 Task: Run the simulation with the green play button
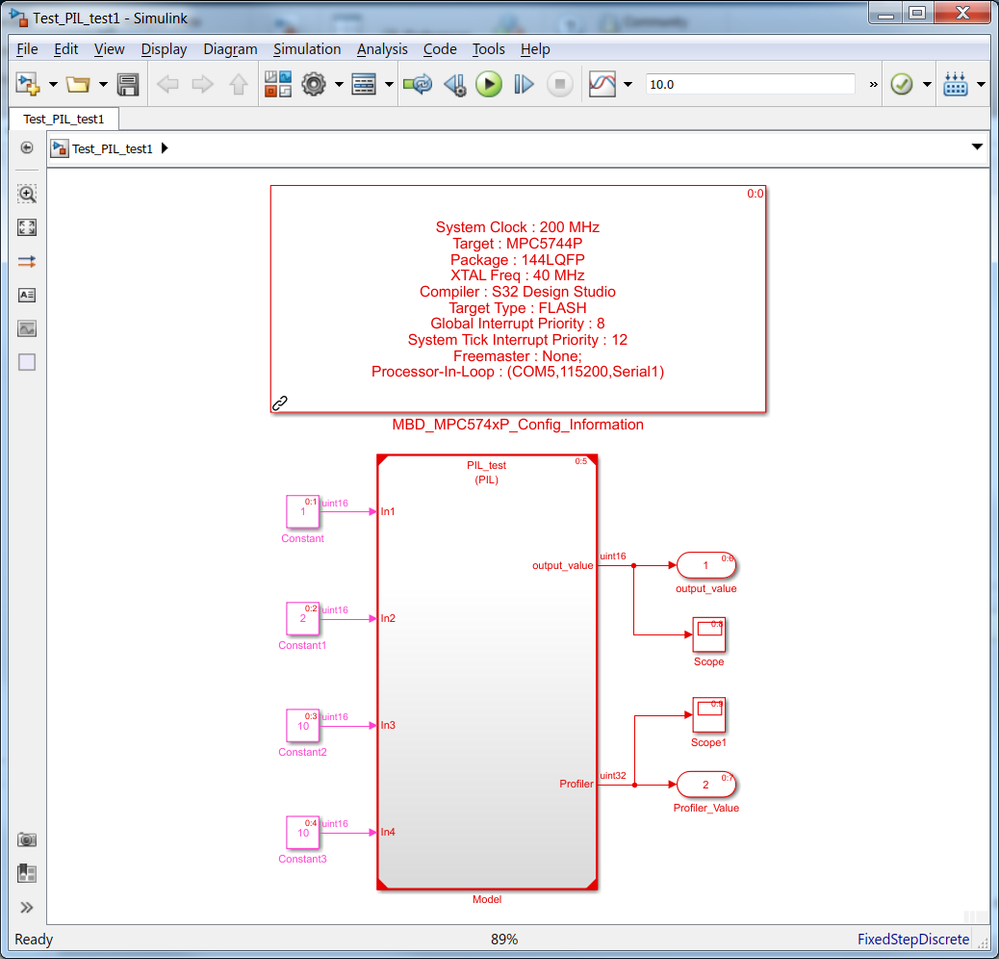tap(489, 84)
